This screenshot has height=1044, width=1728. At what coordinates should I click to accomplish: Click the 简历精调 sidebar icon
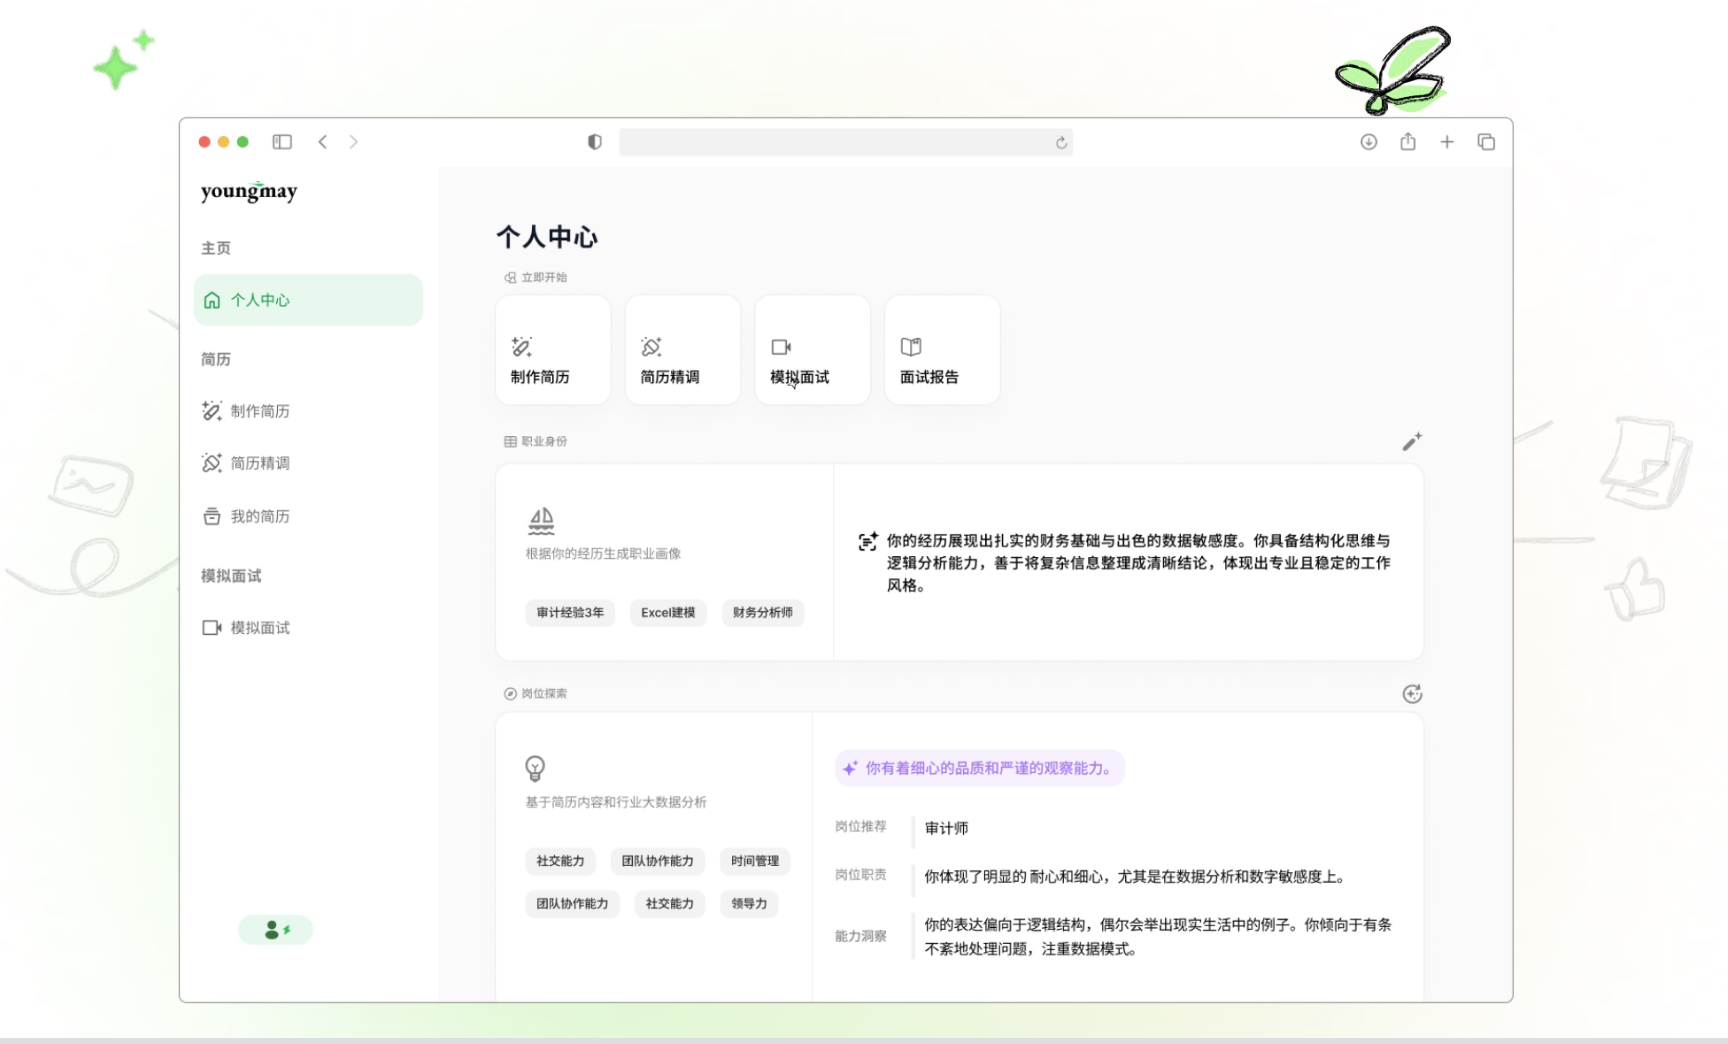211,463
